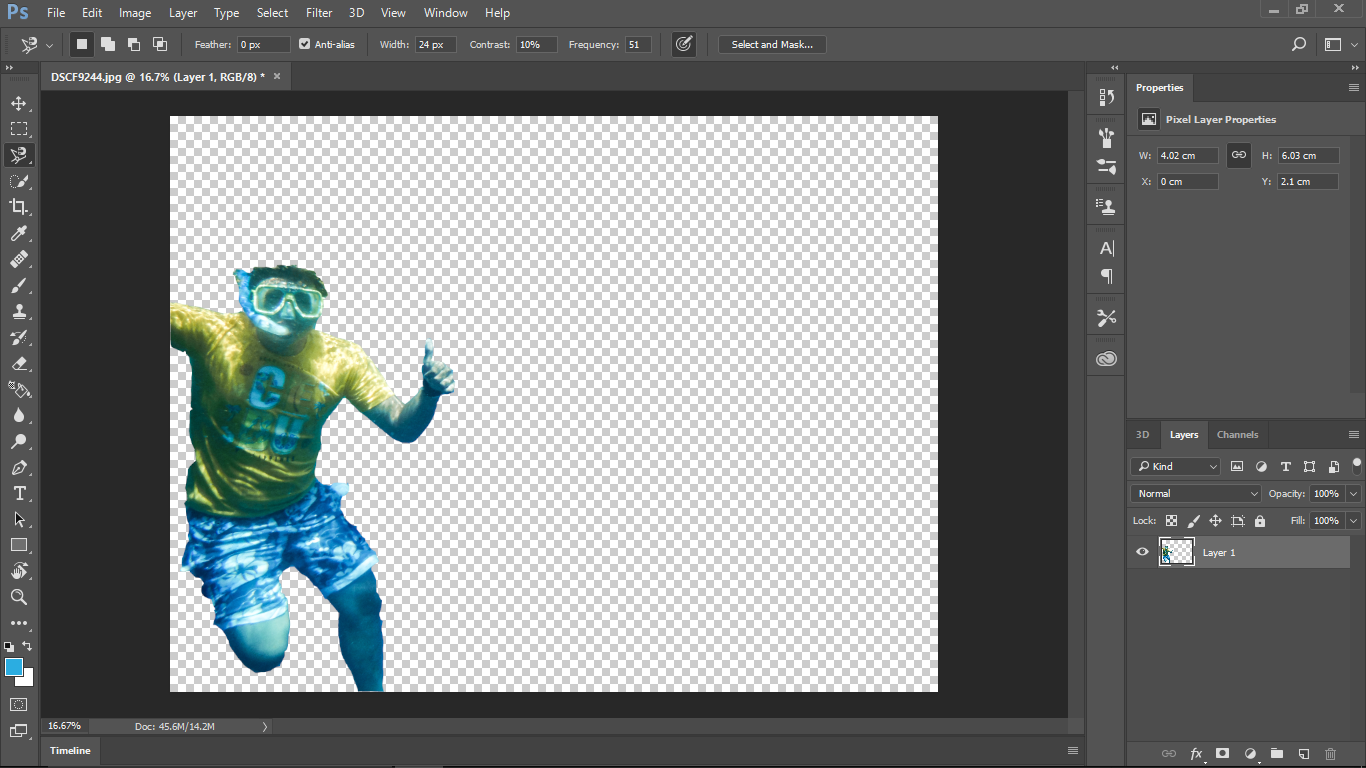Image resolution: width=1366 pixels, height=768 pixels.
Task: Select the Quick Selection tool
Action: (x=19, y=181)
